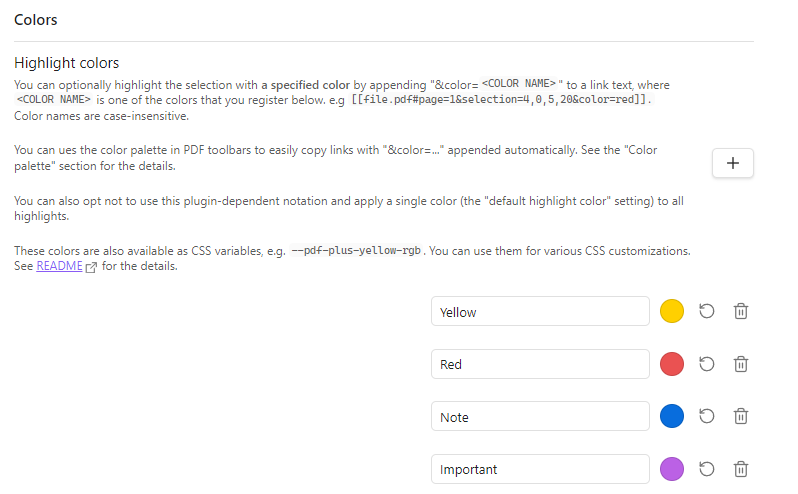Image resolution: width=798 pixels, height=494 pixels.
Task: Edit the Red color name field
Action: [540, 364]
